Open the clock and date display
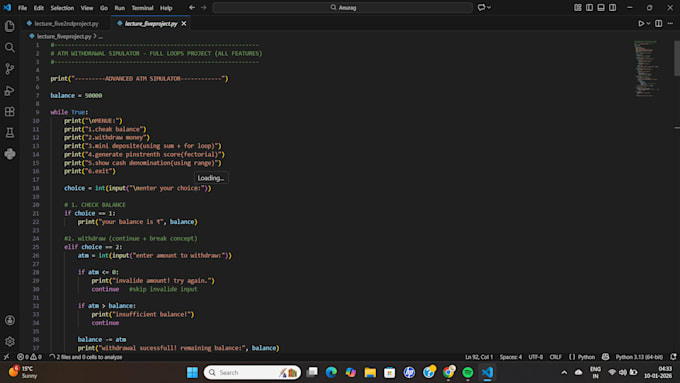Image resolution: width=680 pixels, height=383 pixels. tap(658, 372)
